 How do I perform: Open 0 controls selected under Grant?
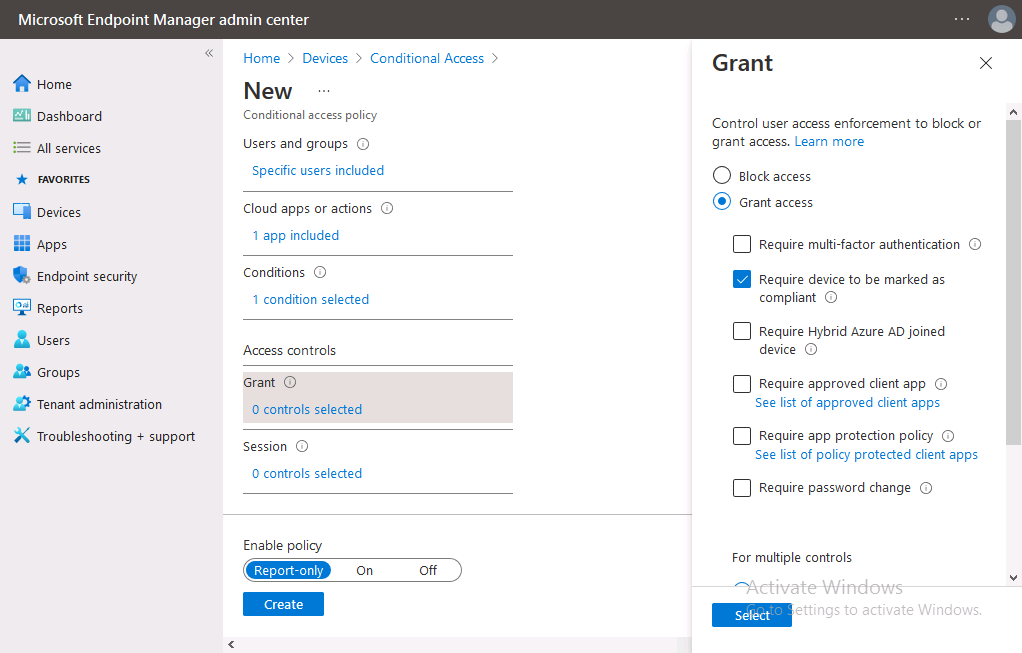click(307, 409)
